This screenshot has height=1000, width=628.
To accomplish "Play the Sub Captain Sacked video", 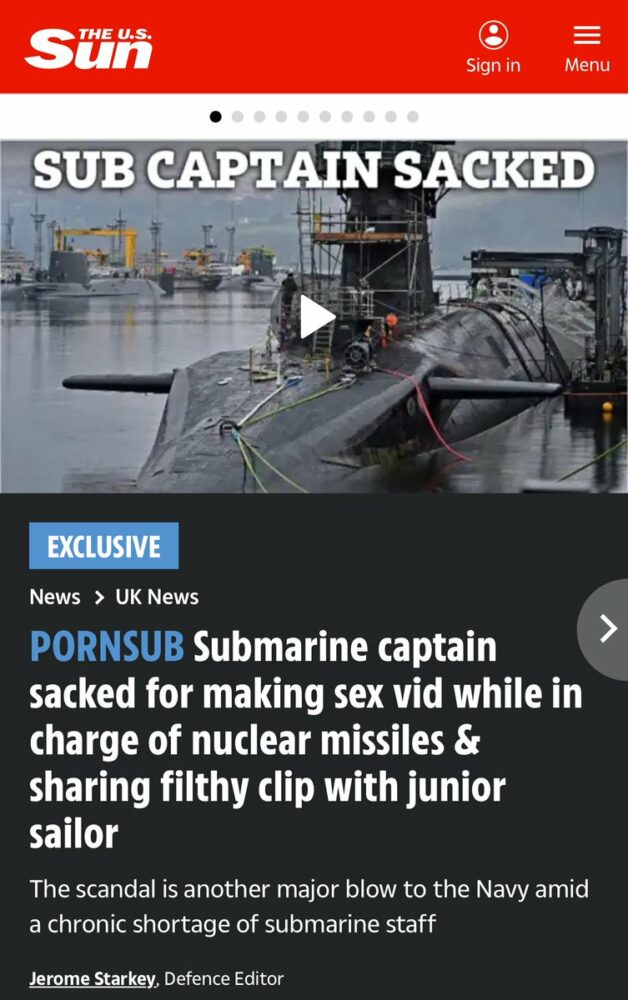I will pos(317,316).
